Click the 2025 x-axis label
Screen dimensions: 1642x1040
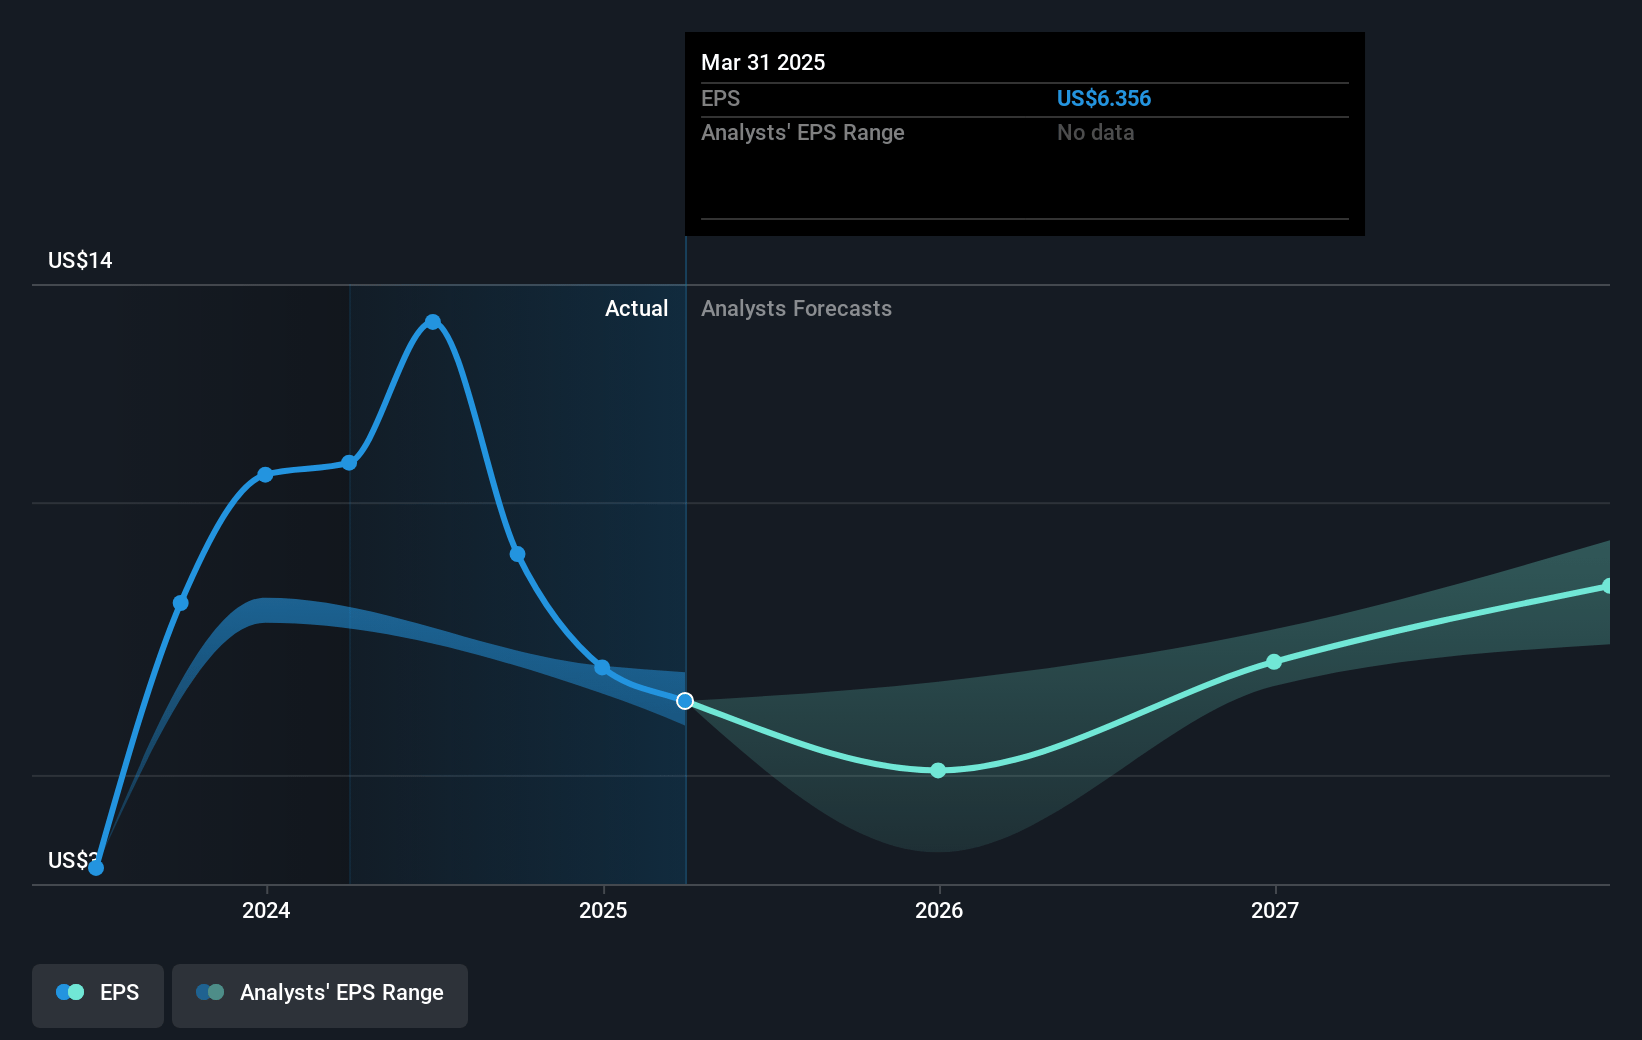click(x=603, y=910)
